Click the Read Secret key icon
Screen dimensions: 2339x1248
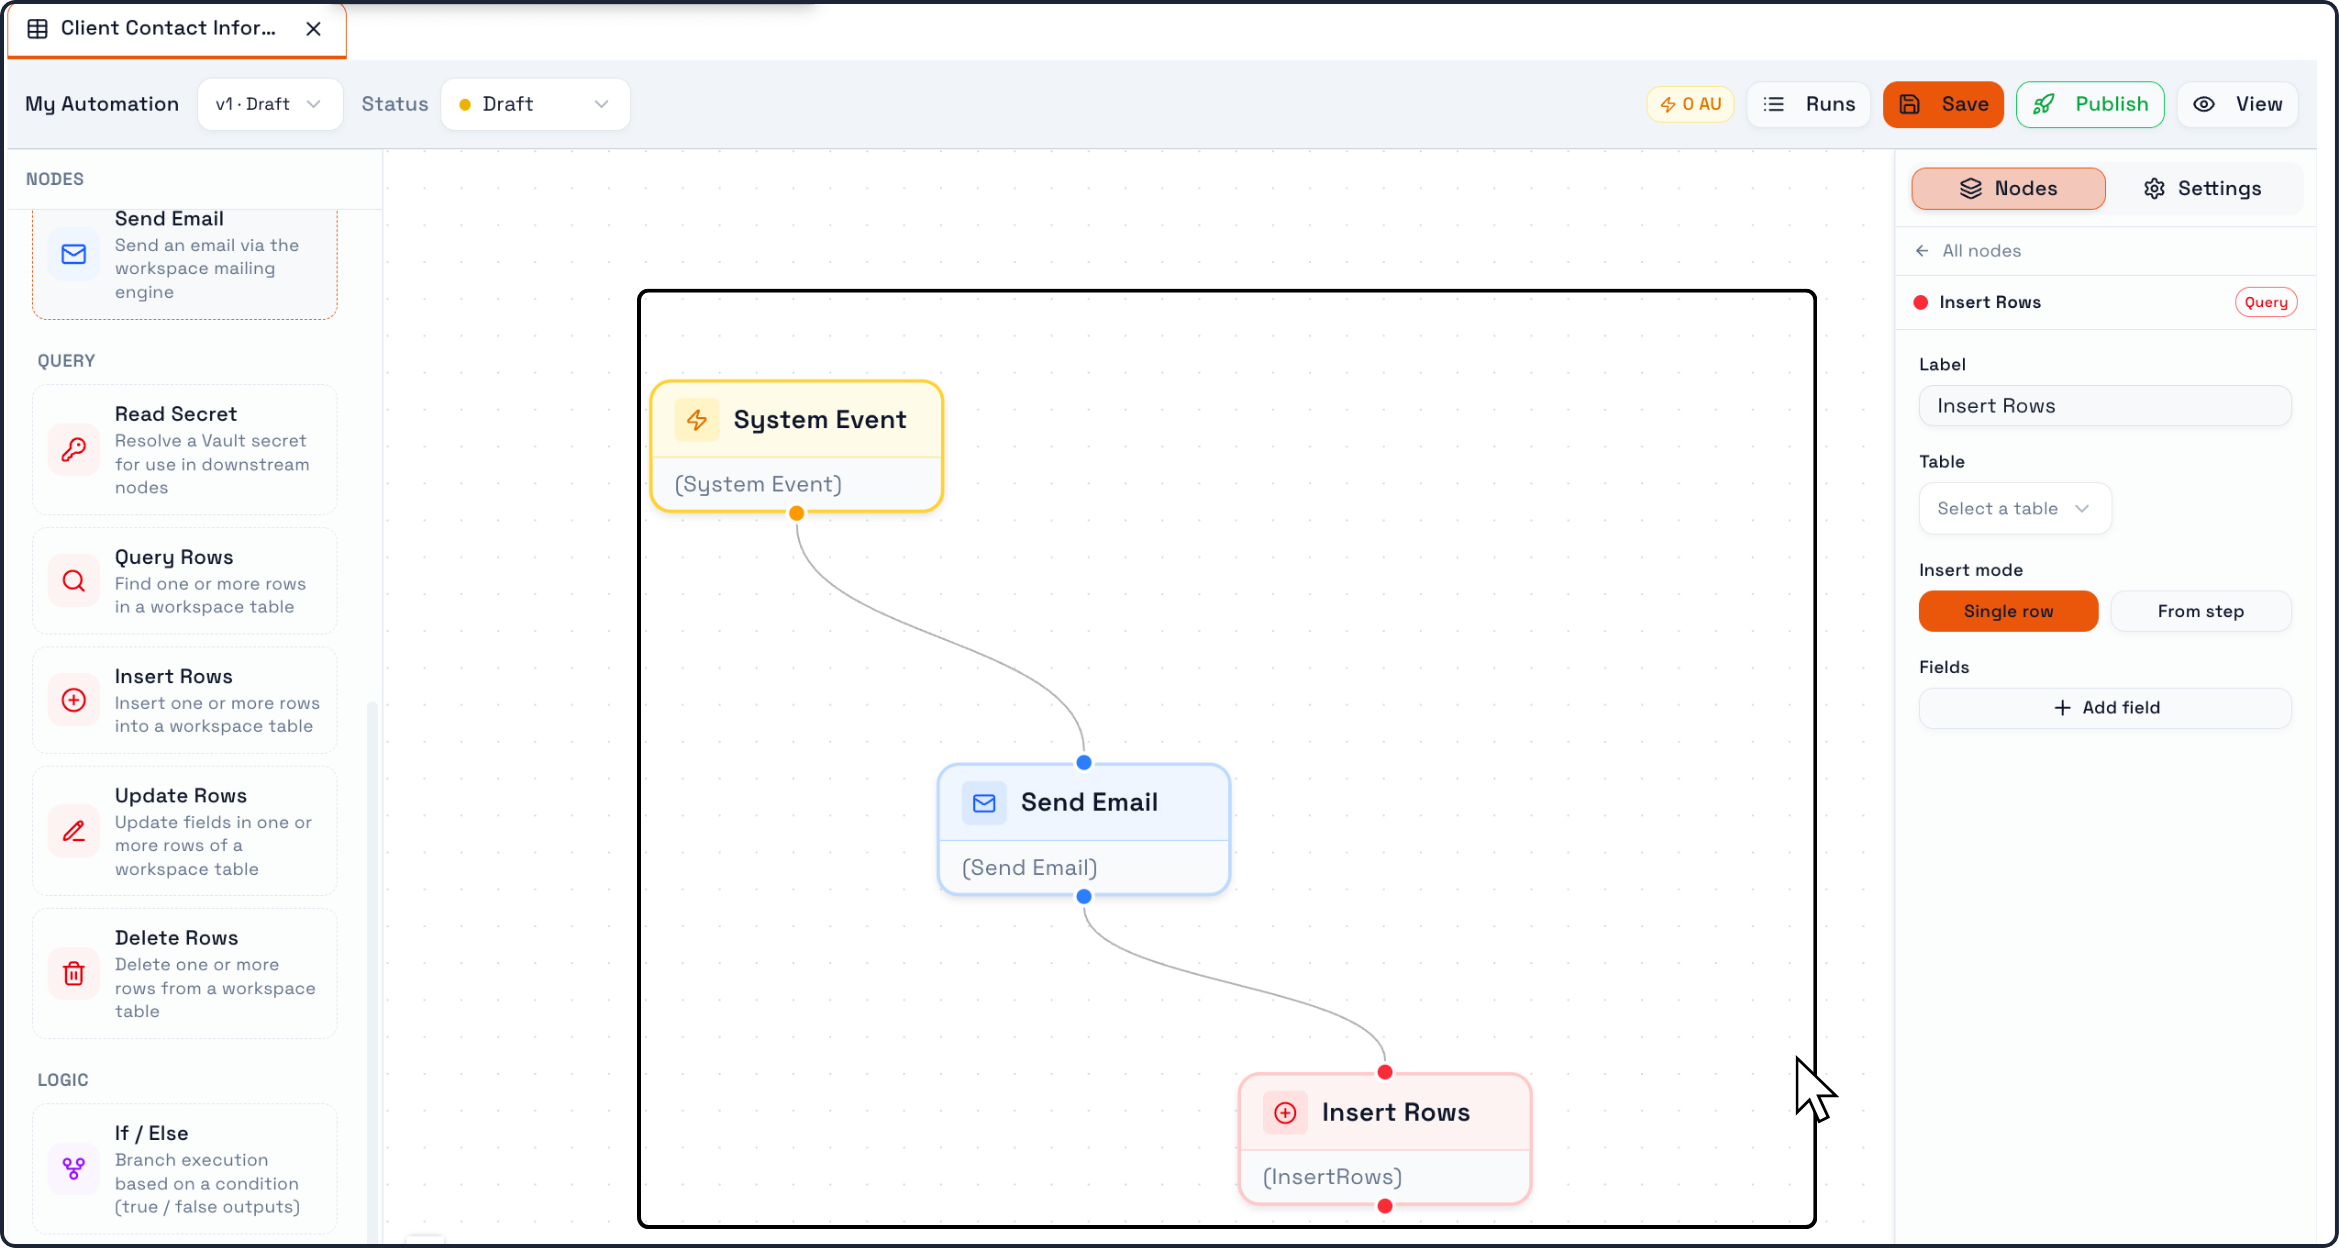74,450
